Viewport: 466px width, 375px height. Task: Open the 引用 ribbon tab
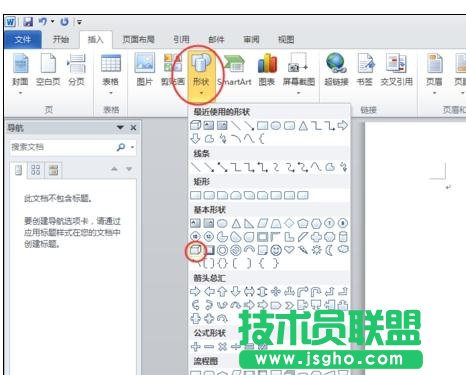click(x=182, y=39)
